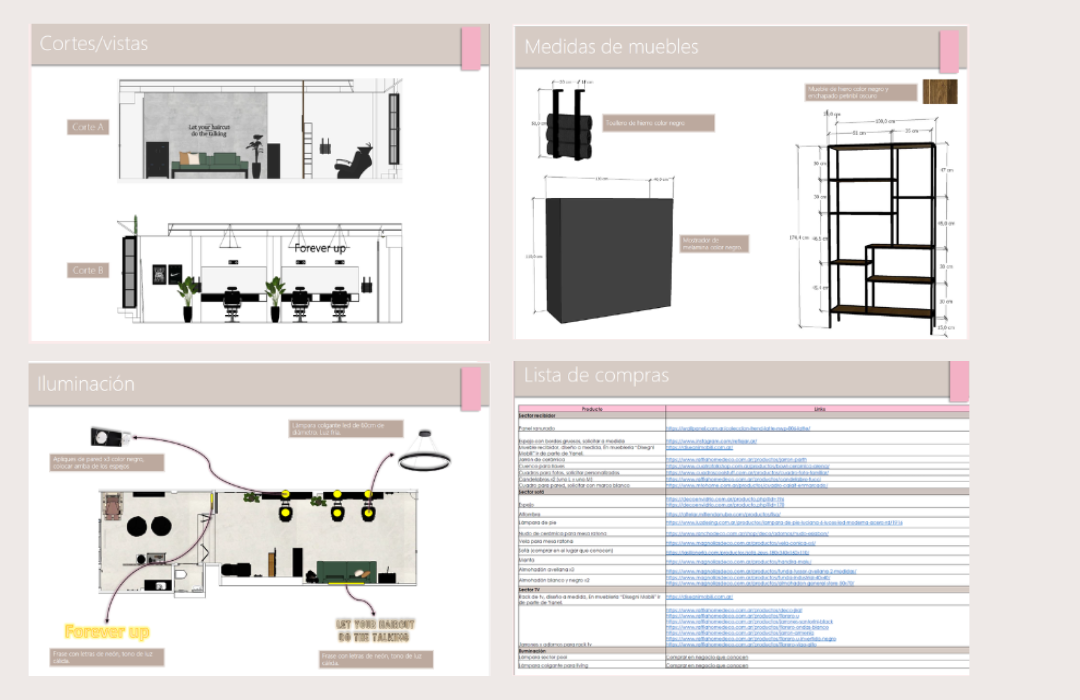Click the 'Forever up' sign in Corte B
1080x700 pixels.
coord(320,248)
